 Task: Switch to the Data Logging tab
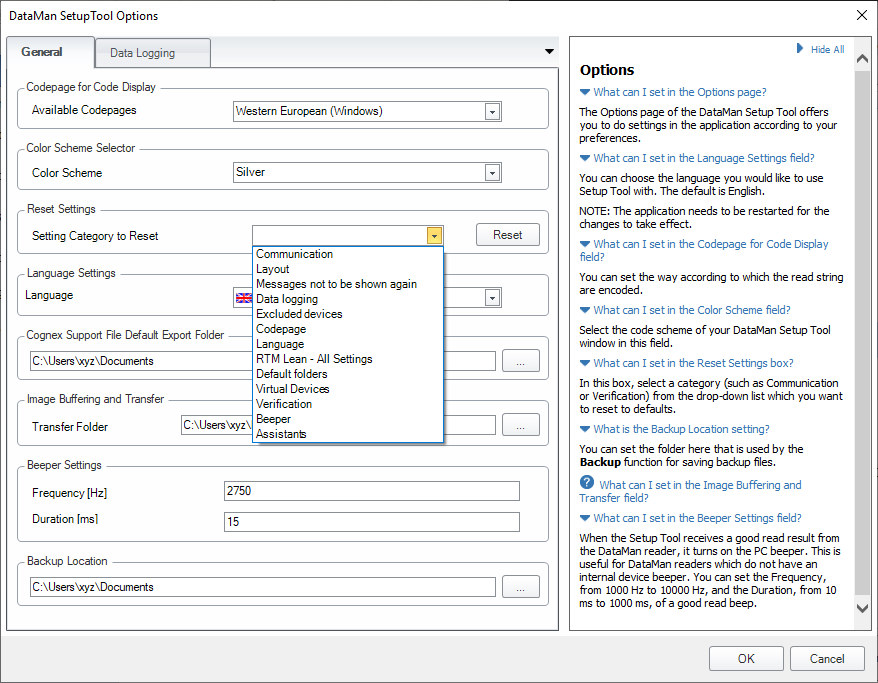142,53
